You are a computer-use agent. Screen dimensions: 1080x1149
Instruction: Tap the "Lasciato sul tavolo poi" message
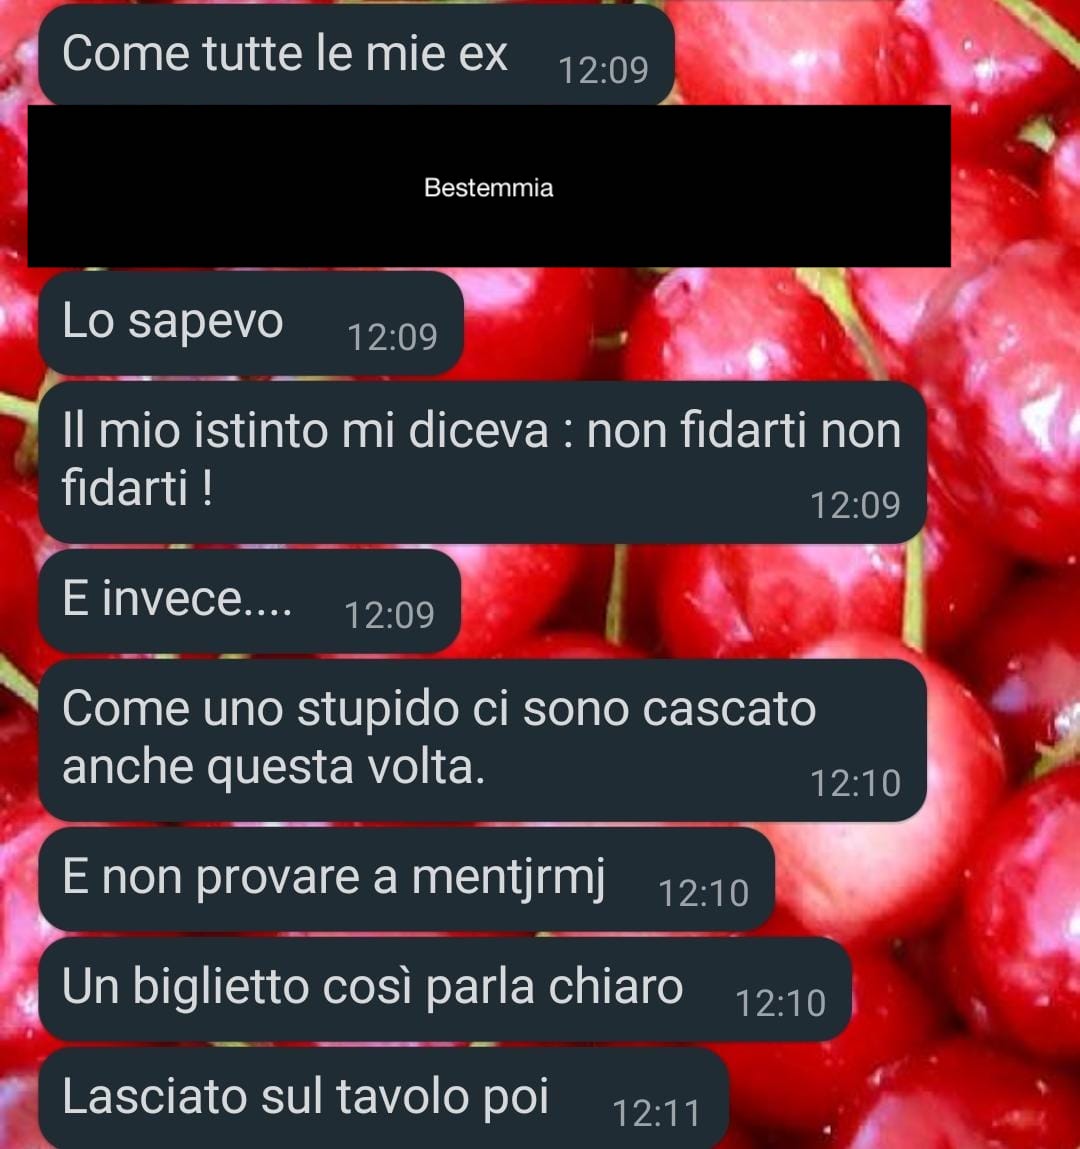click(x=383, y=1098)
